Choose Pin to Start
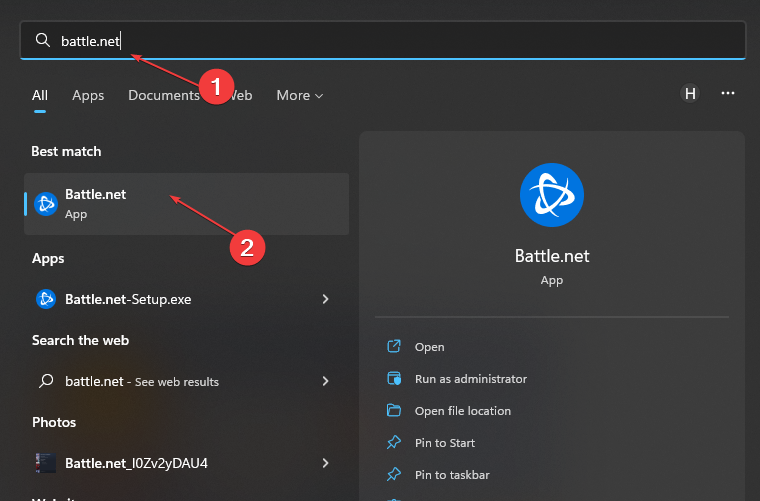760x501 pixels. [444, 443]
